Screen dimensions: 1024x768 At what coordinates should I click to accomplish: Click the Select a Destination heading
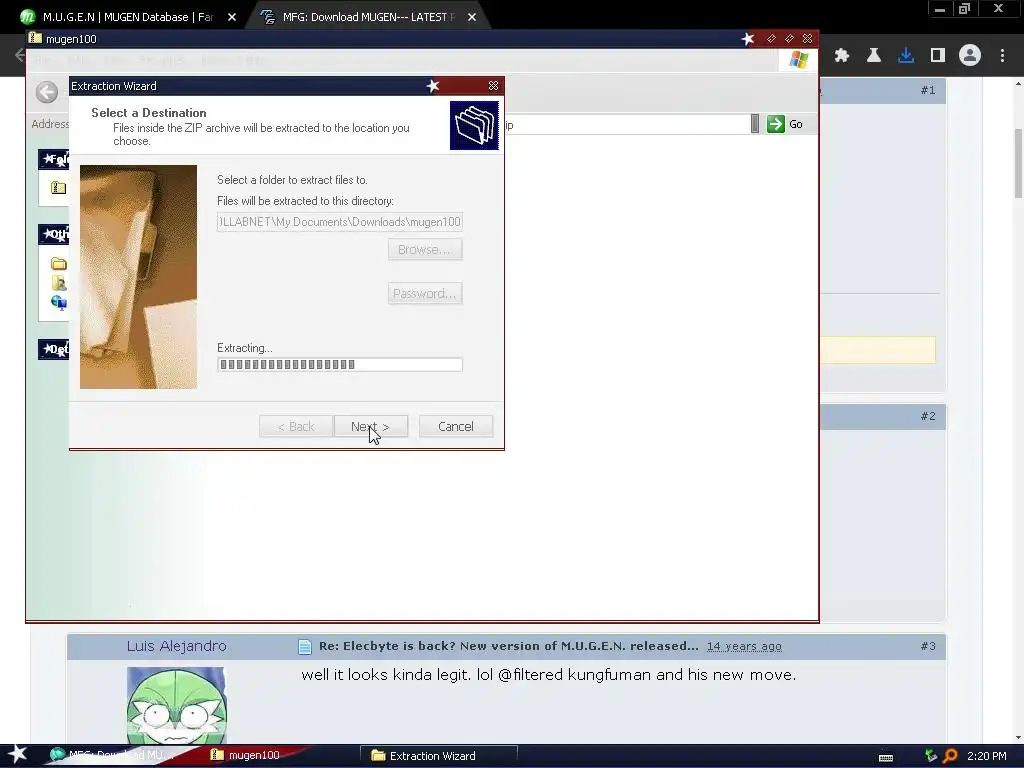pos(149,112)
